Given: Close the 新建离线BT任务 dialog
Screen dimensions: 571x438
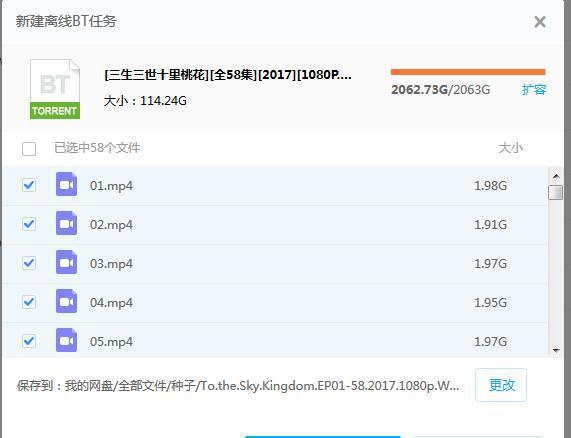Looking at the screenshot, I should point(540,22).
